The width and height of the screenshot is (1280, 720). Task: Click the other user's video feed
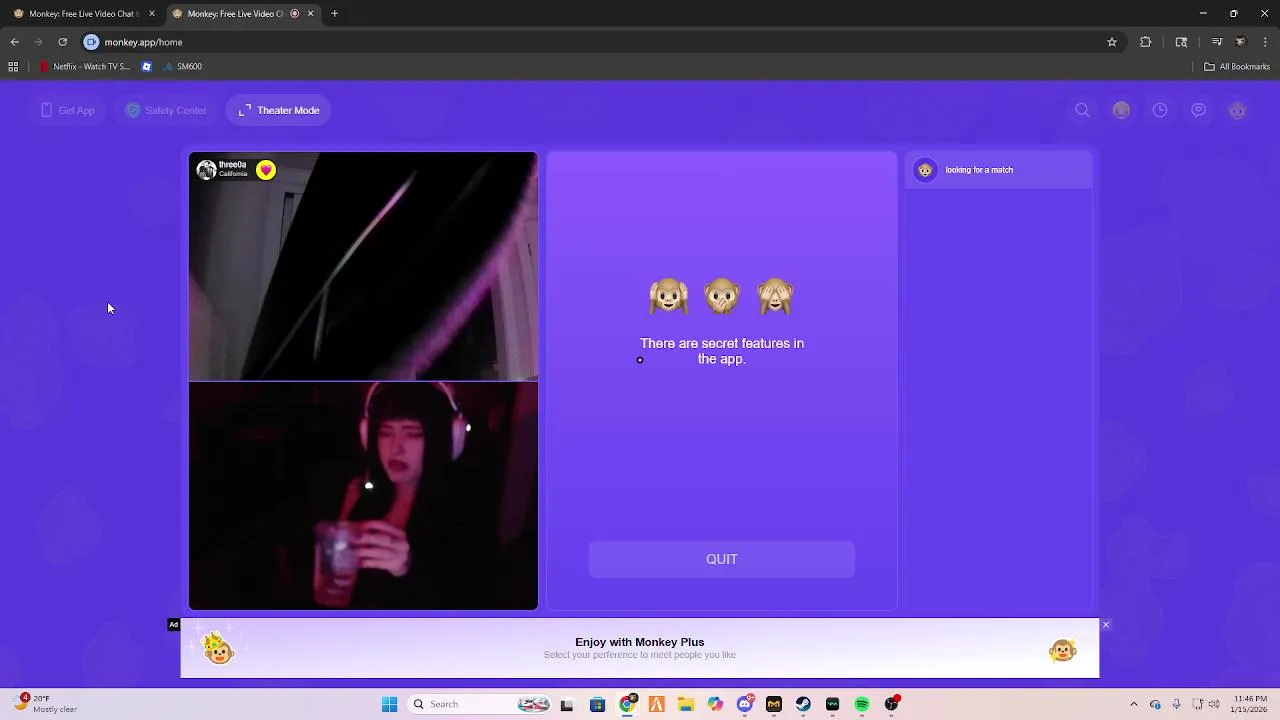click(x=363, y=266)
